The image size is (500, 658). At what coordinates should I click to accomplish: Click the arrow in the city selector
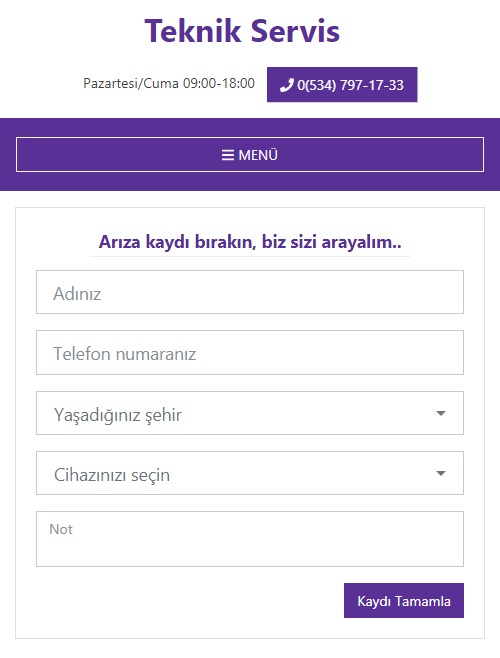(x=440, y=413)
